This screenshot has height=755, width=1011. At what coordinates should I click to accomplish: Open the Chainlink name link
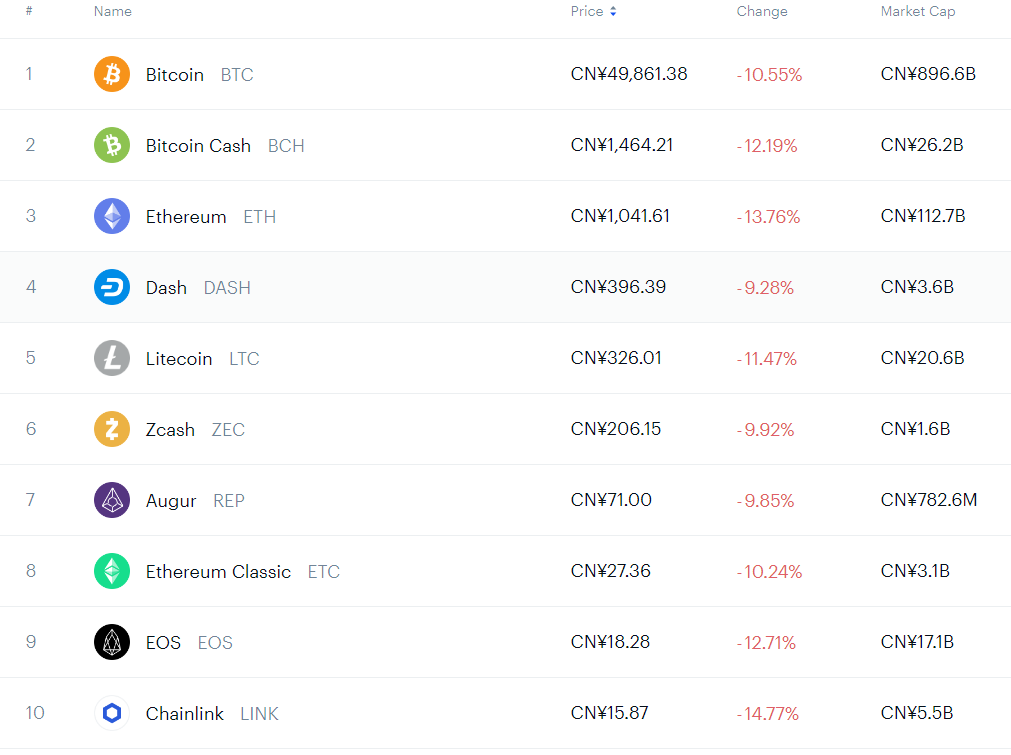(x=185, y=713)
